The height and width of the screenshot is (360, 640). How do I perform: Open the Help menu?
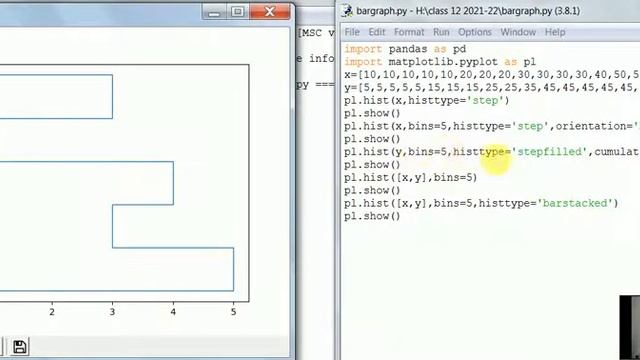click(555, 32)
